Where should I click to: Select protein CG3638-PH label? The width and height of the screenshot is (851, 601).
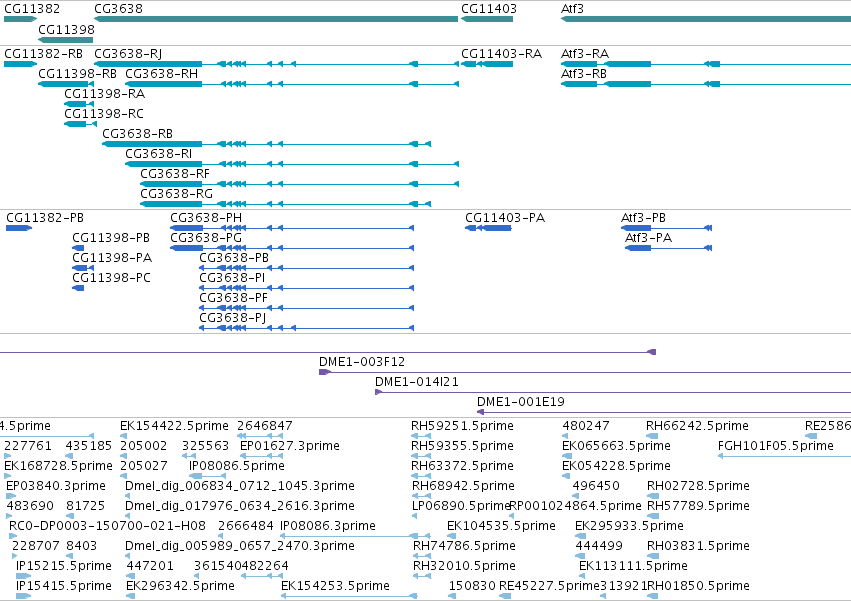[206, 218]
